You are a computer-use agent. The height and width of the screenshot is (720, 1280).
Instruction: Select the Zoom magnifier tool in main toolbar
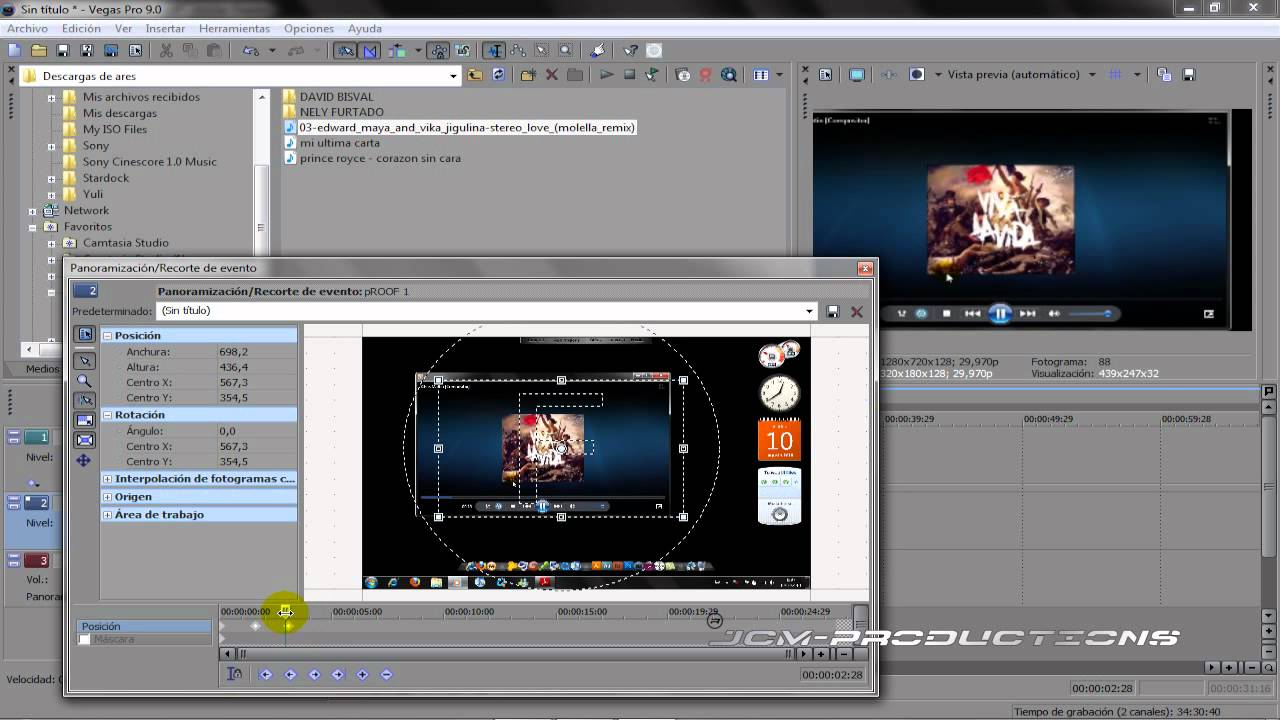coord(566,50)
